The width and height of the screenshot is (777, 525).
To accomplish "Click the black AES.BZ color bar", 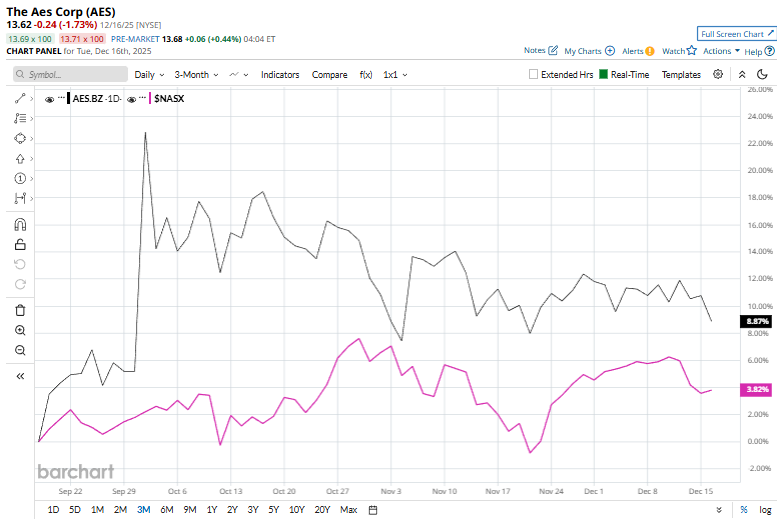I will click(x=69, y=98).
